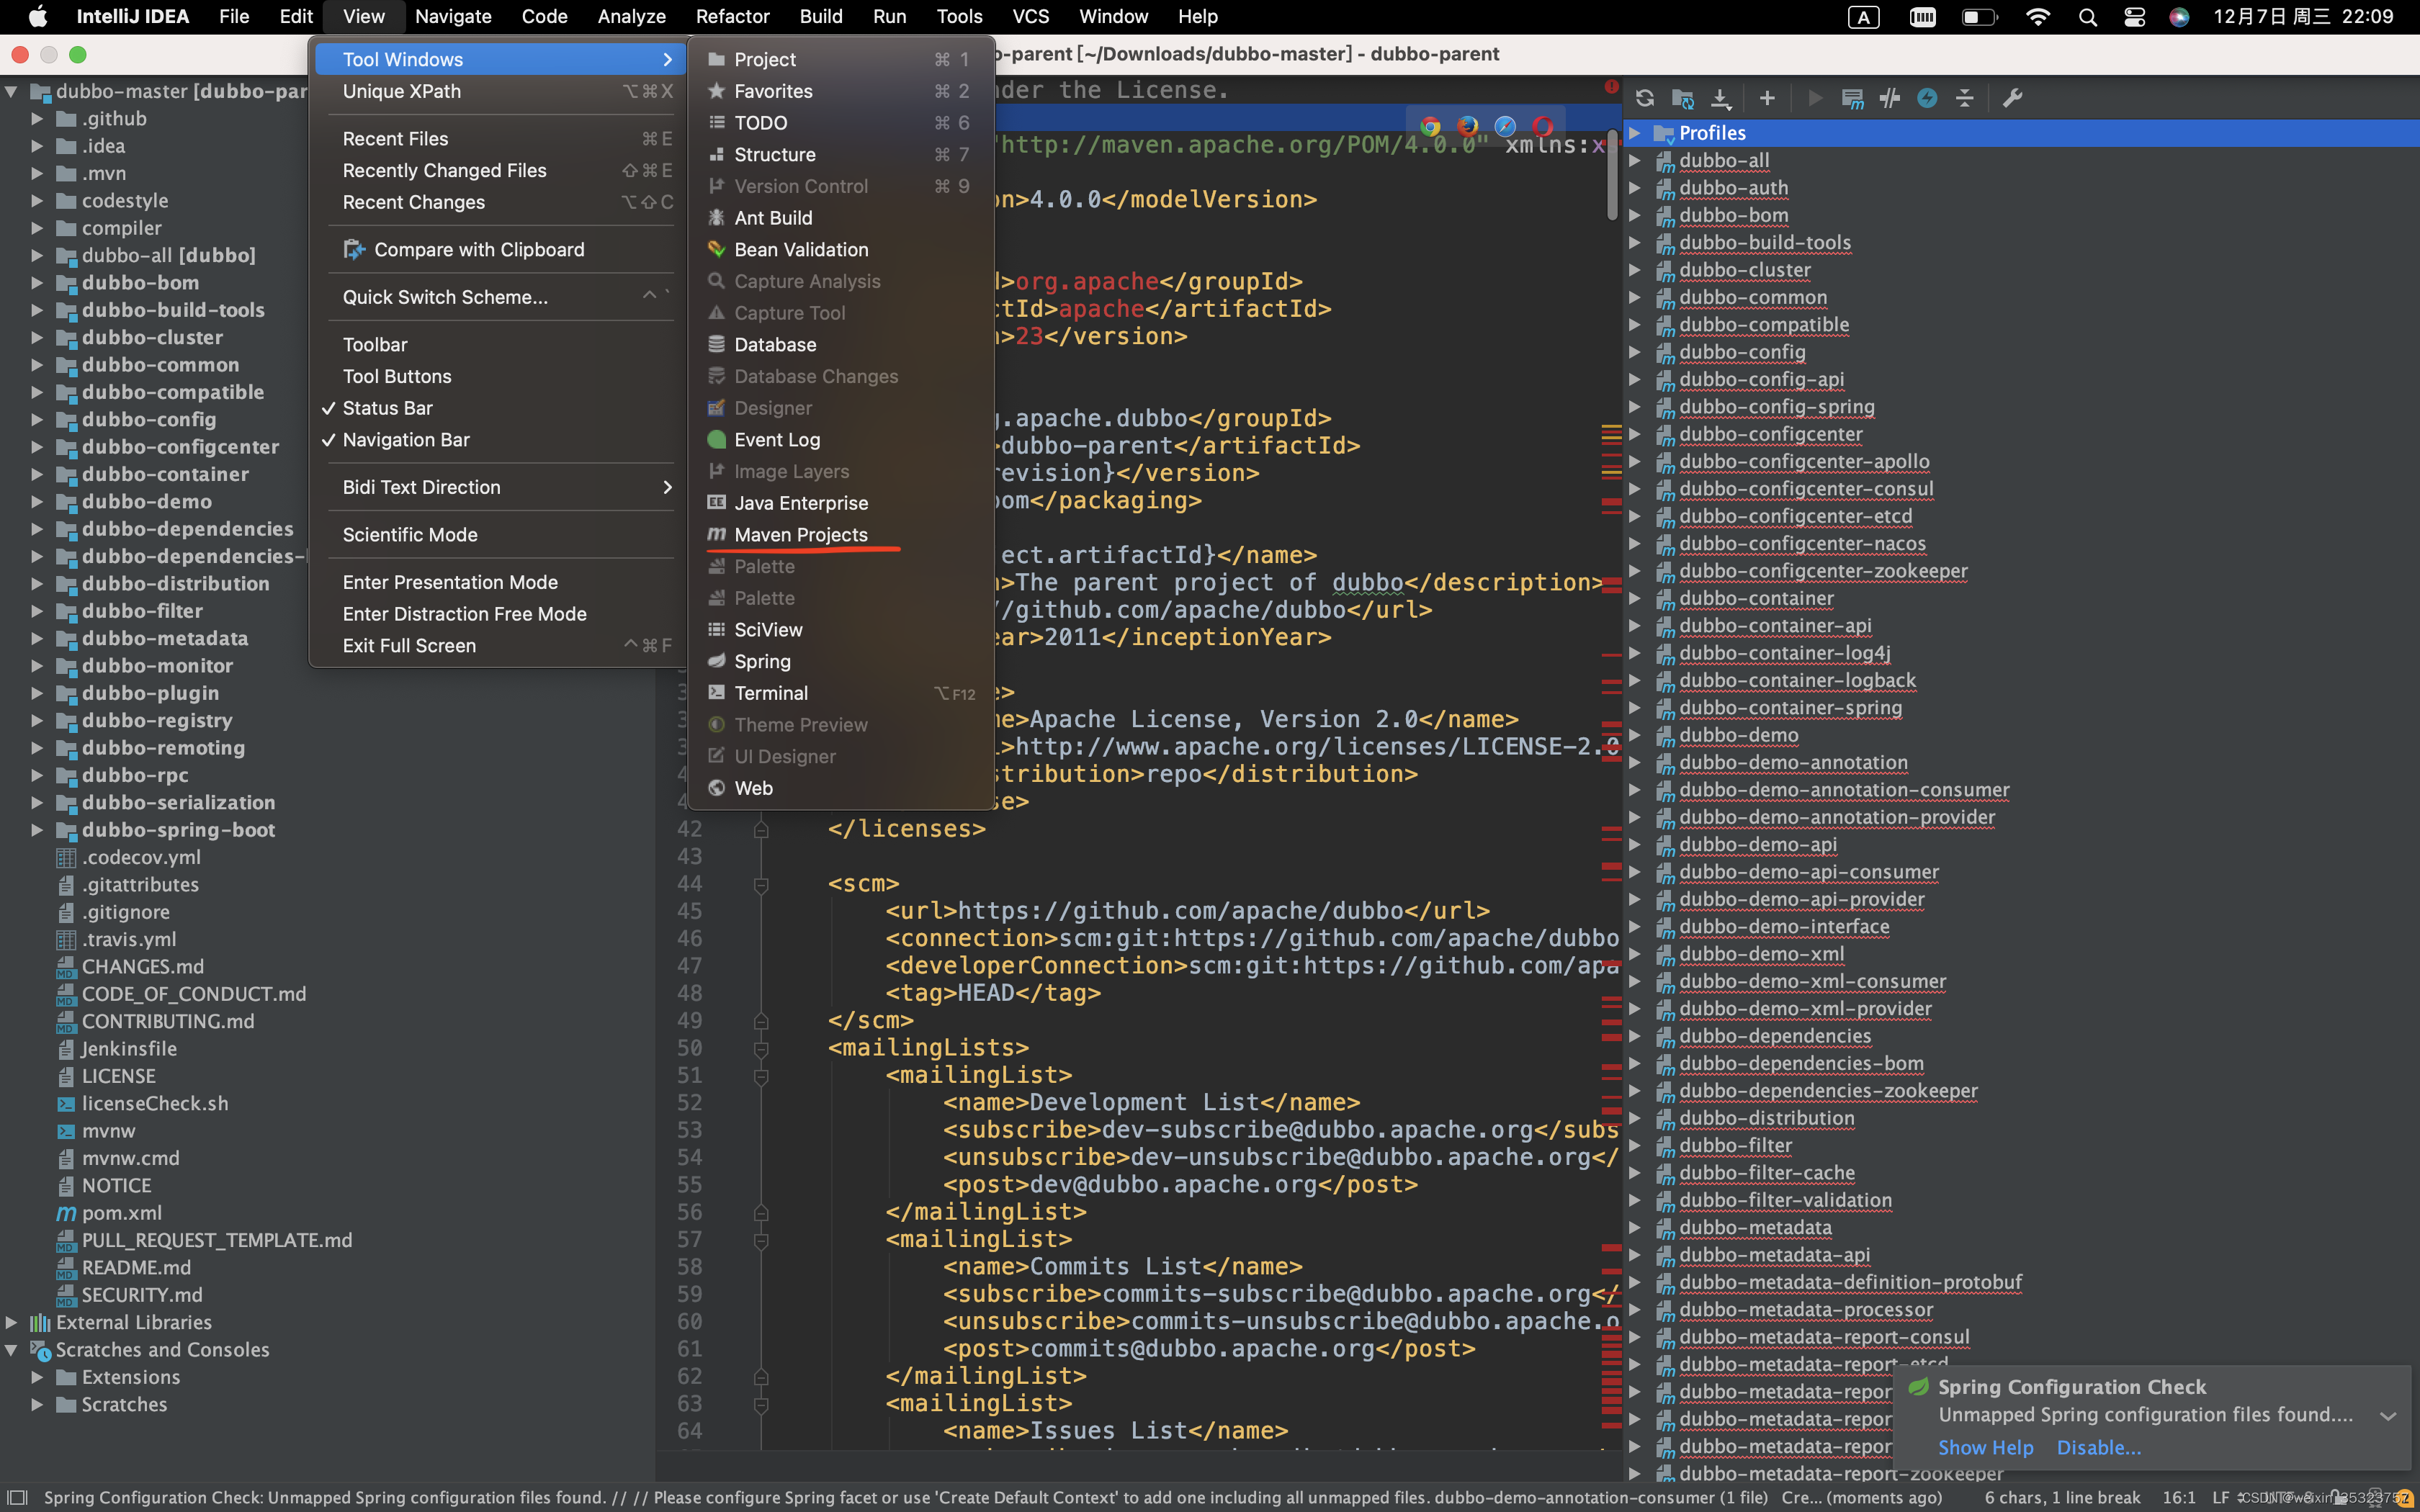Click the Maven settings wrench icon
The image size is (2420, 1512).
2012,98
